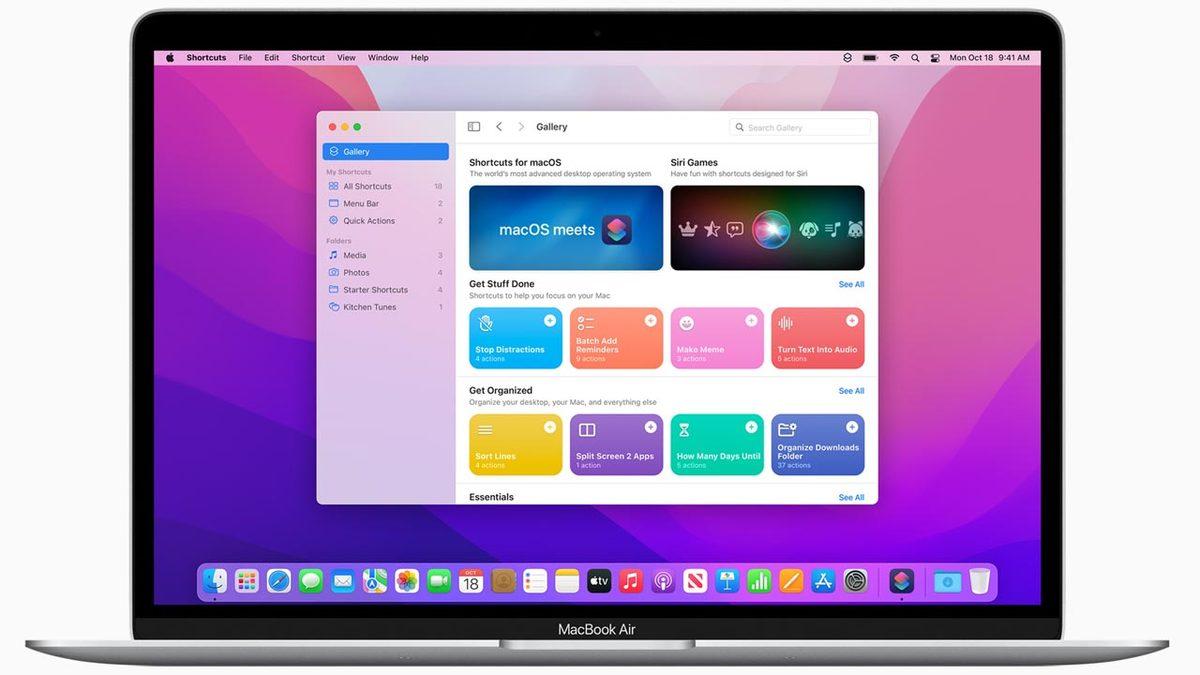Click See All in the Get Organized section

click(851, 390)
